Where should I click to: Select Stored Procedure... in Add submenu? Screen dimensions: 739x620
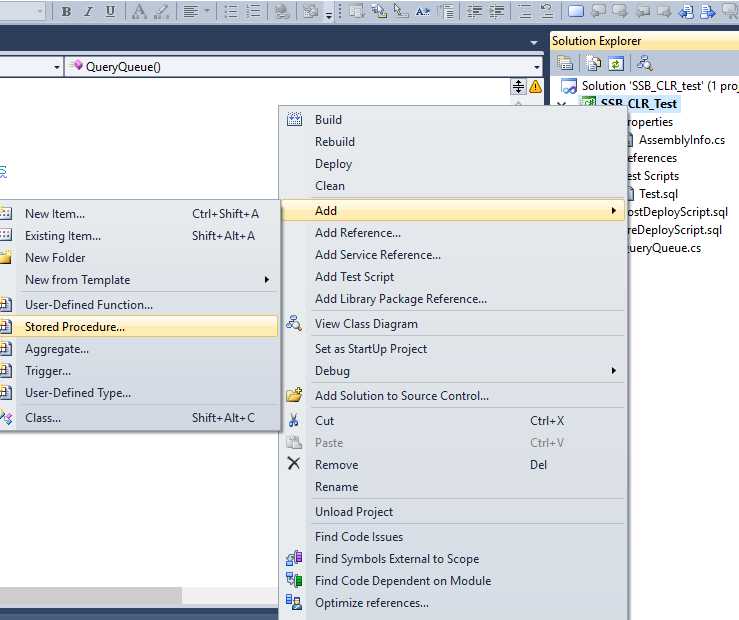coord(139,326)
